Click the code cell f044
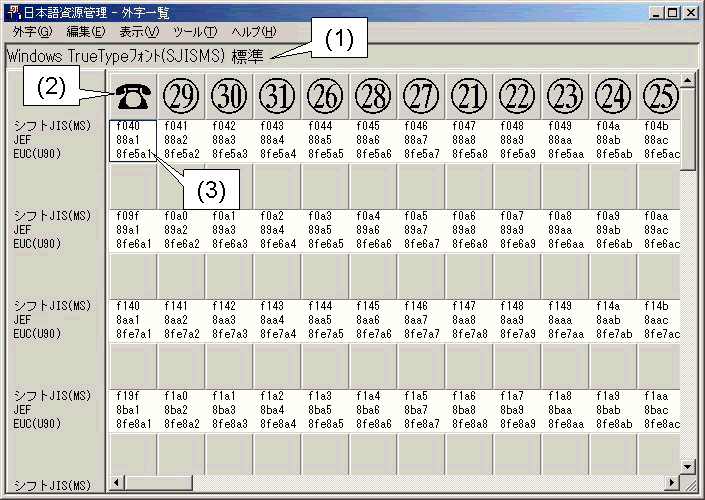This screenshot has height=500, width=705. point(321,126)
